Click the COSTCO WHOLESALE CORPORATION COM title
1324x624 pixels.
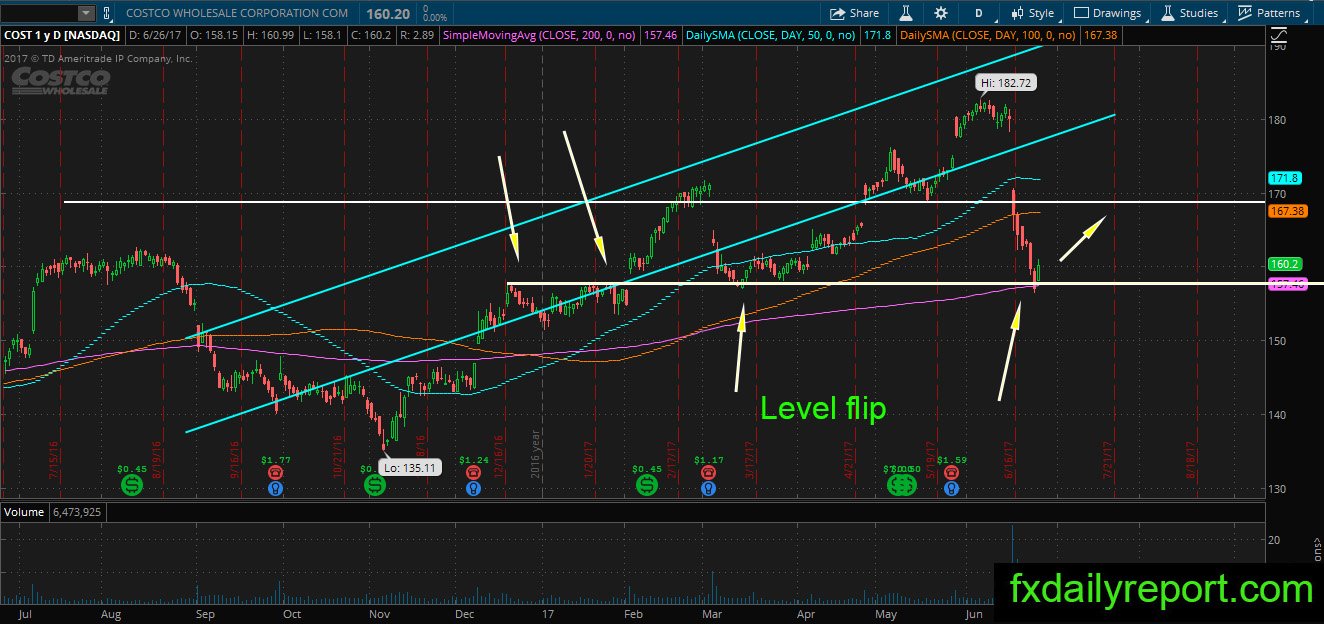point(238,13)
